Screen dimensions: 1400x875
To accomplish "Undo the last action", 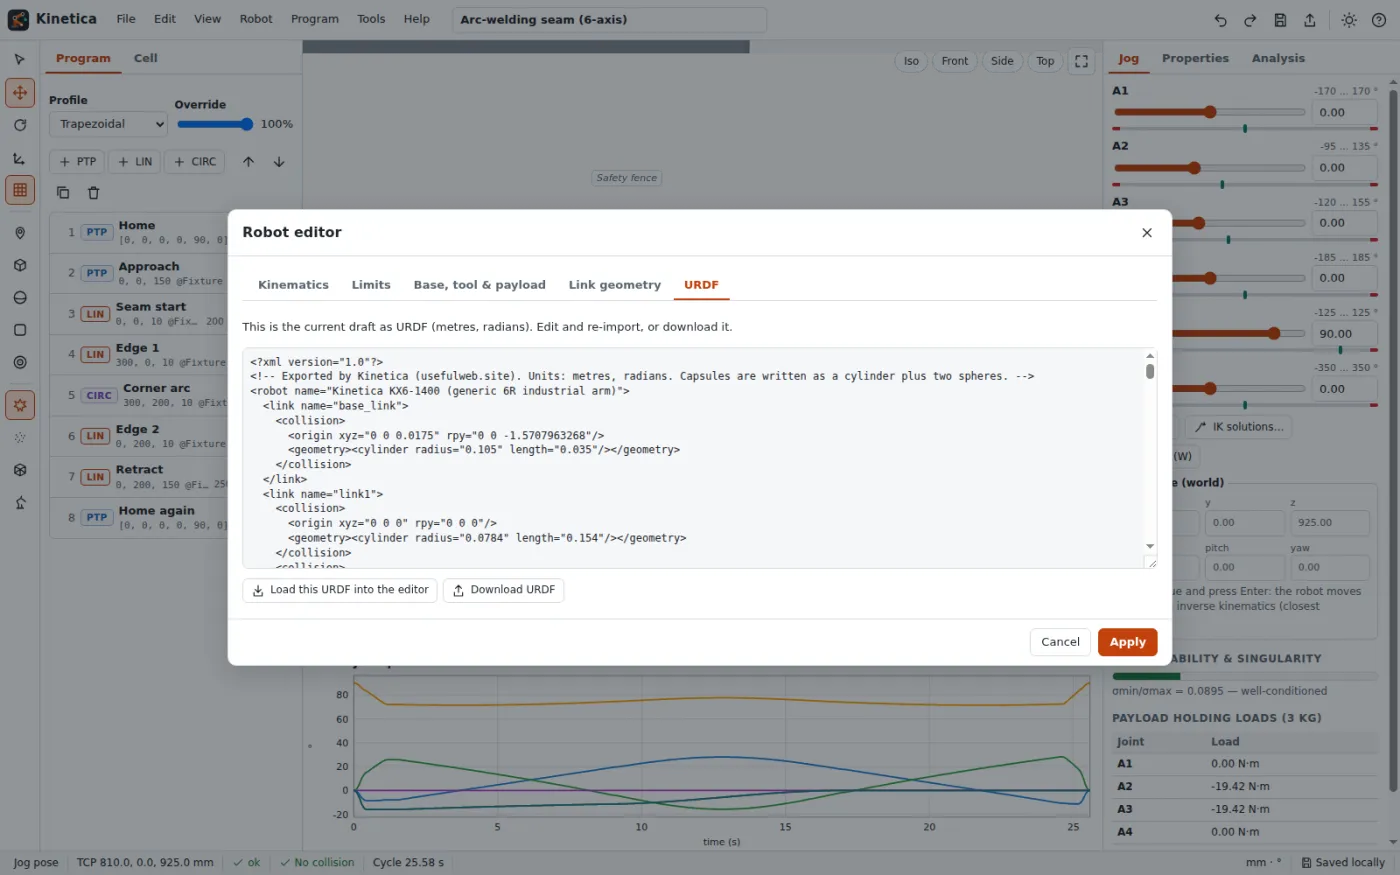I will pyautogui.click(x=1220, y=20).
